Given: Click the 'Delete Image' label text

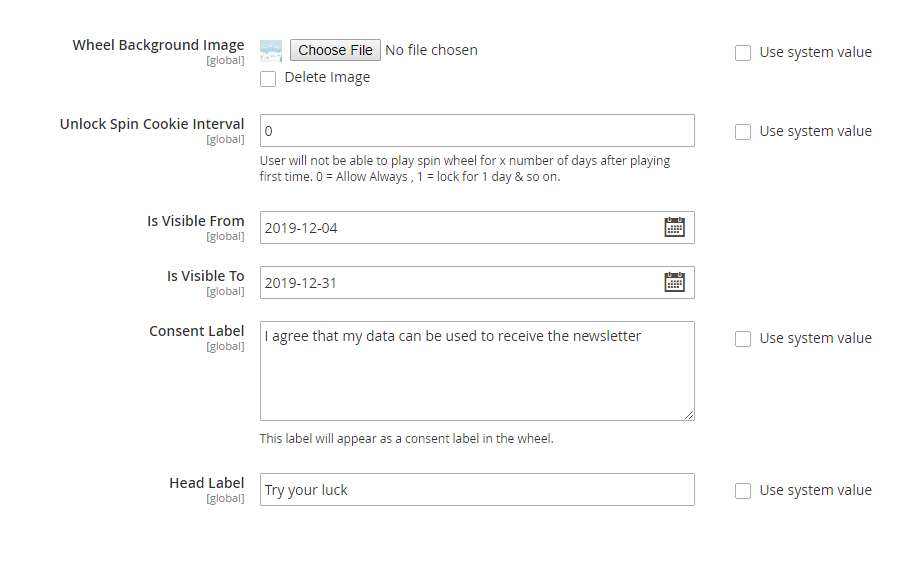Looking at the screenshot, I should [327, 78].
